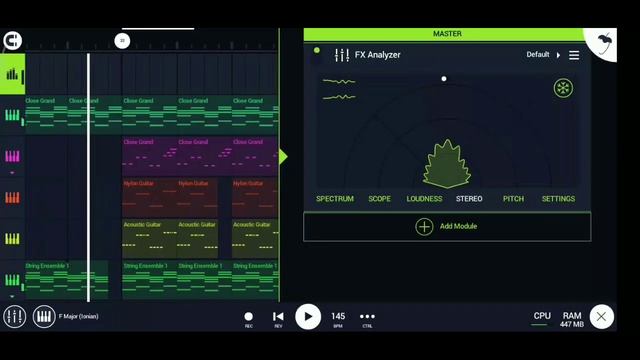Select the first green Close Grand clip
This screenshot has height=360, width=640.
[46, 115]
